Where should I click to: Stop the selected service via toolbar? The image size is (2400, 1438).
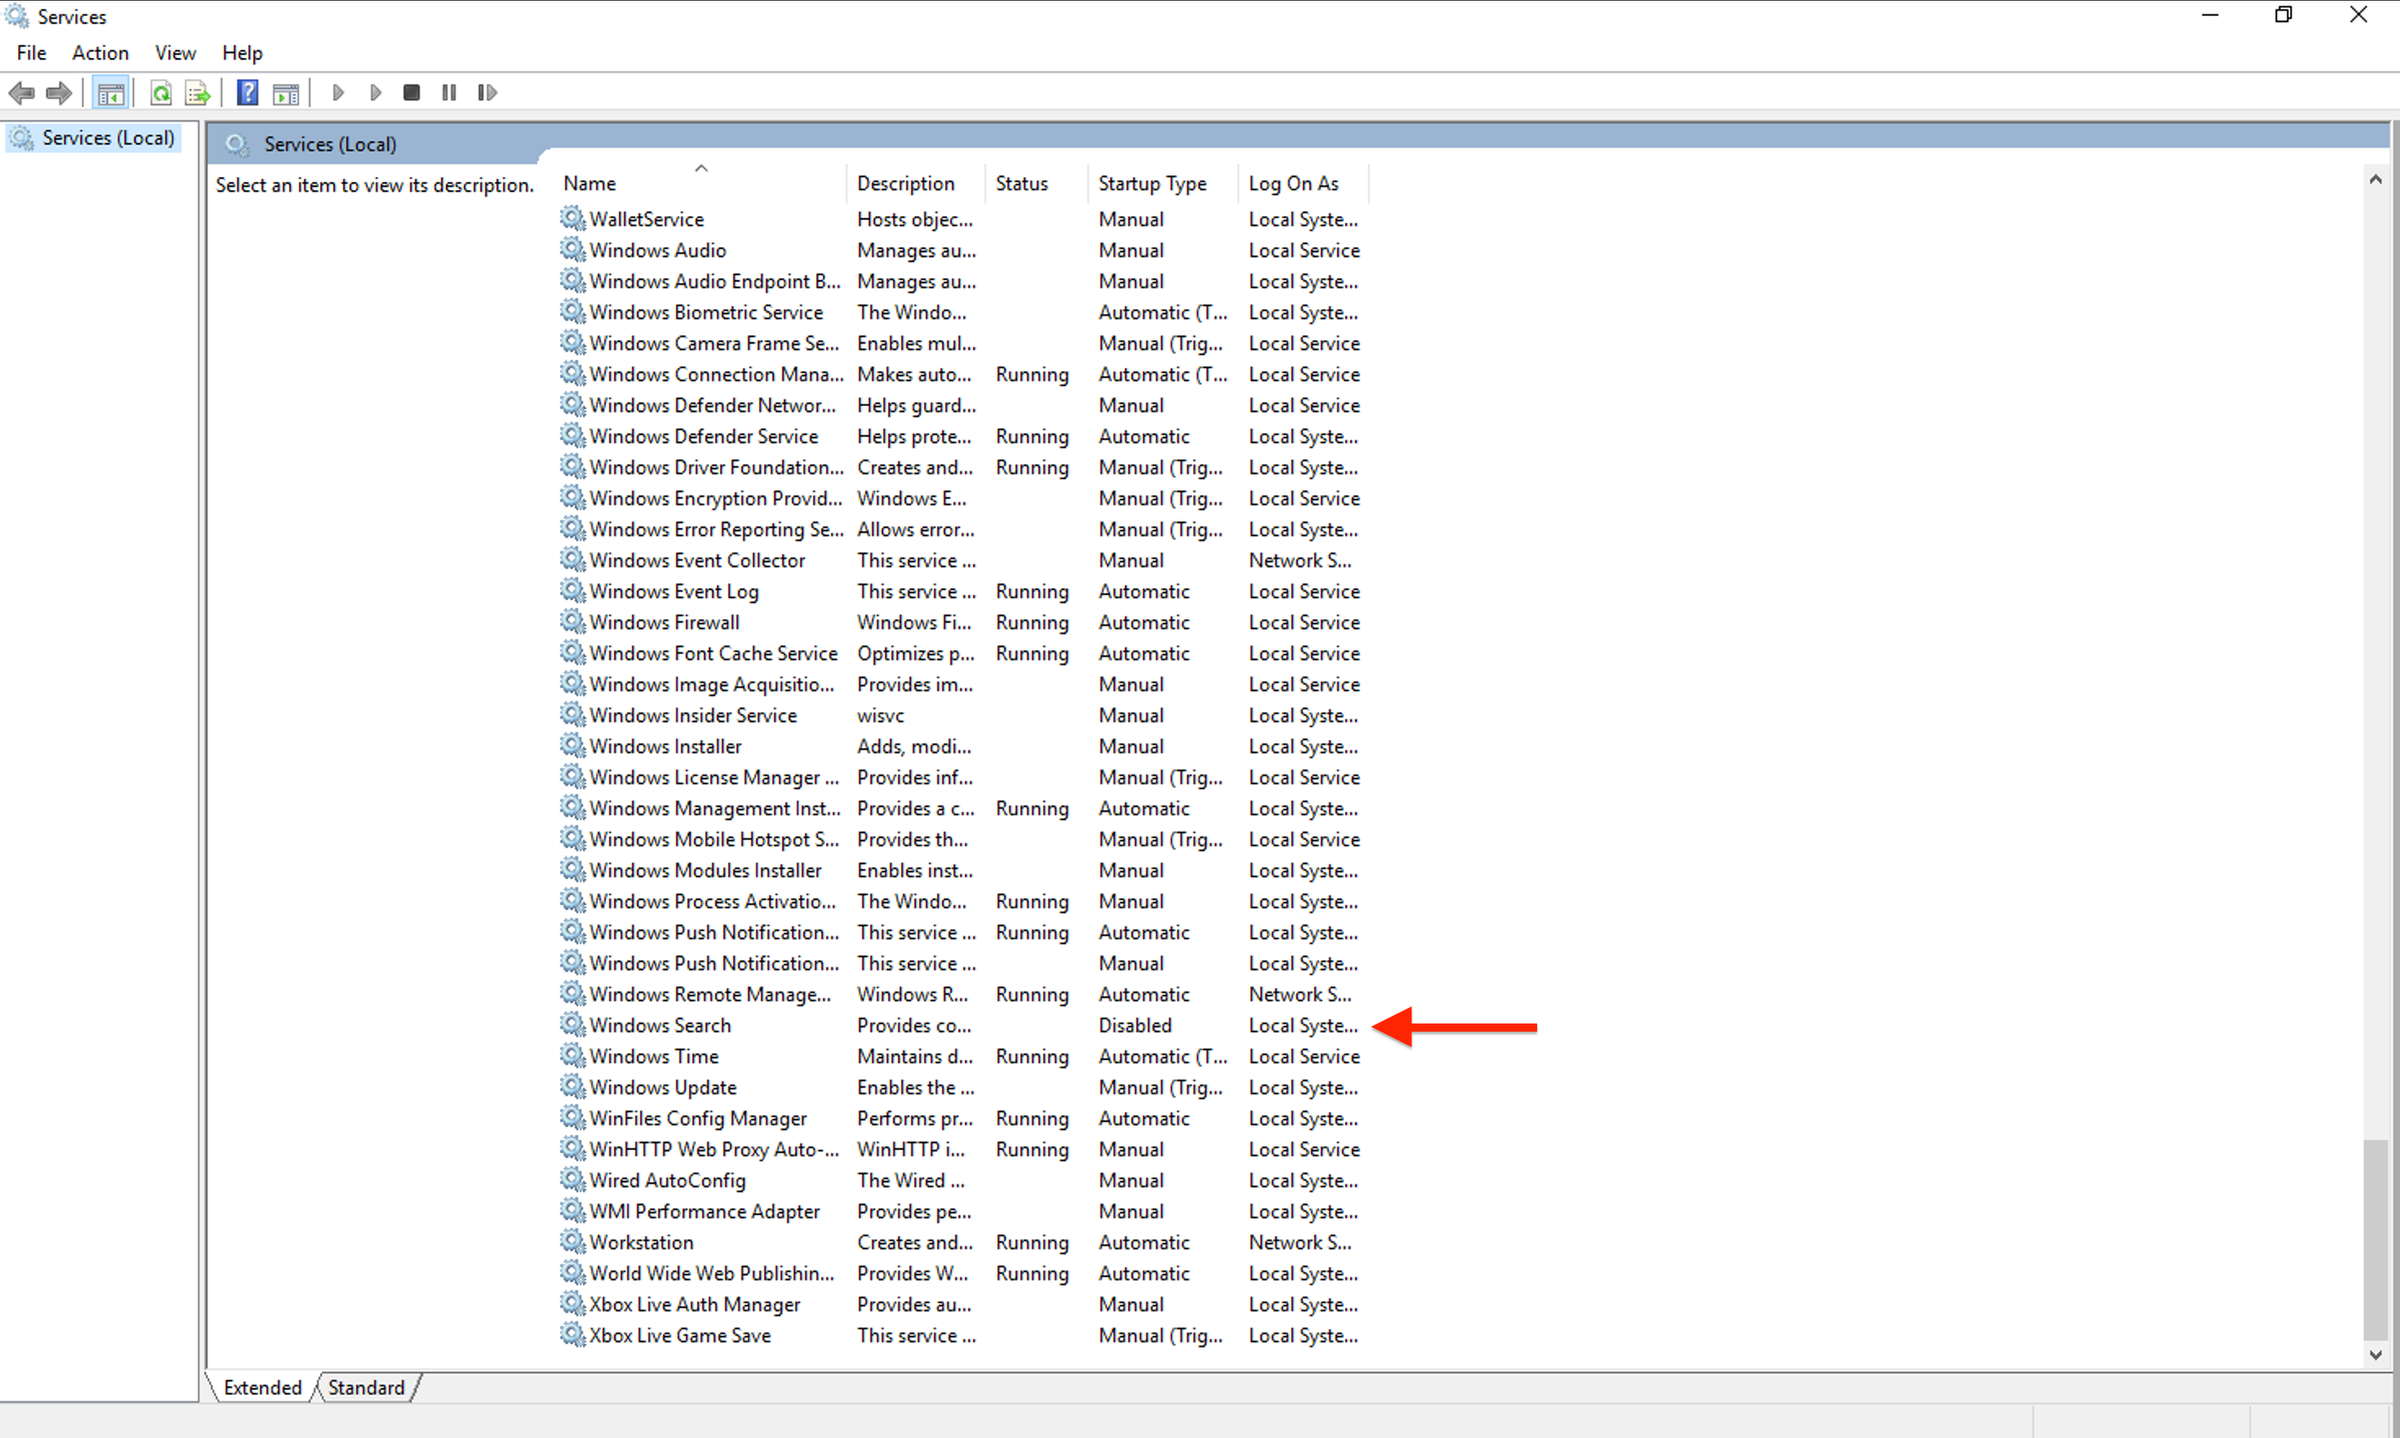[x=410, y=92]
